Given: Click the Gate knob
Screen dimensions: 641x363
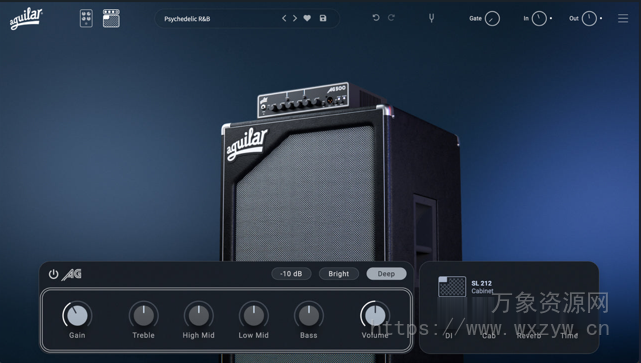Looking at the screenshot, I should point(492,18).
